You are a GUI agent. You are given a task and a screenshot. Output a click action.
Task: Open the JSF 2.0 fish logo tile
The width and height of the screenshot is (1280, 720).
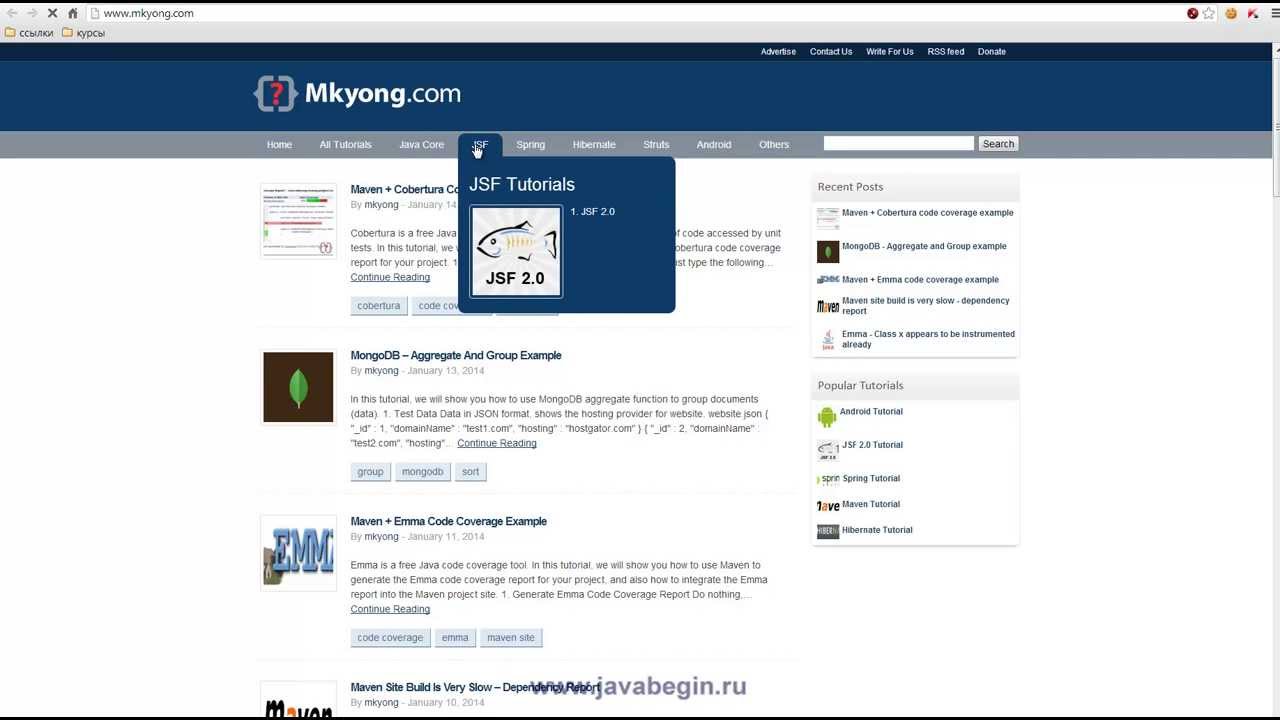click(516, 252)
